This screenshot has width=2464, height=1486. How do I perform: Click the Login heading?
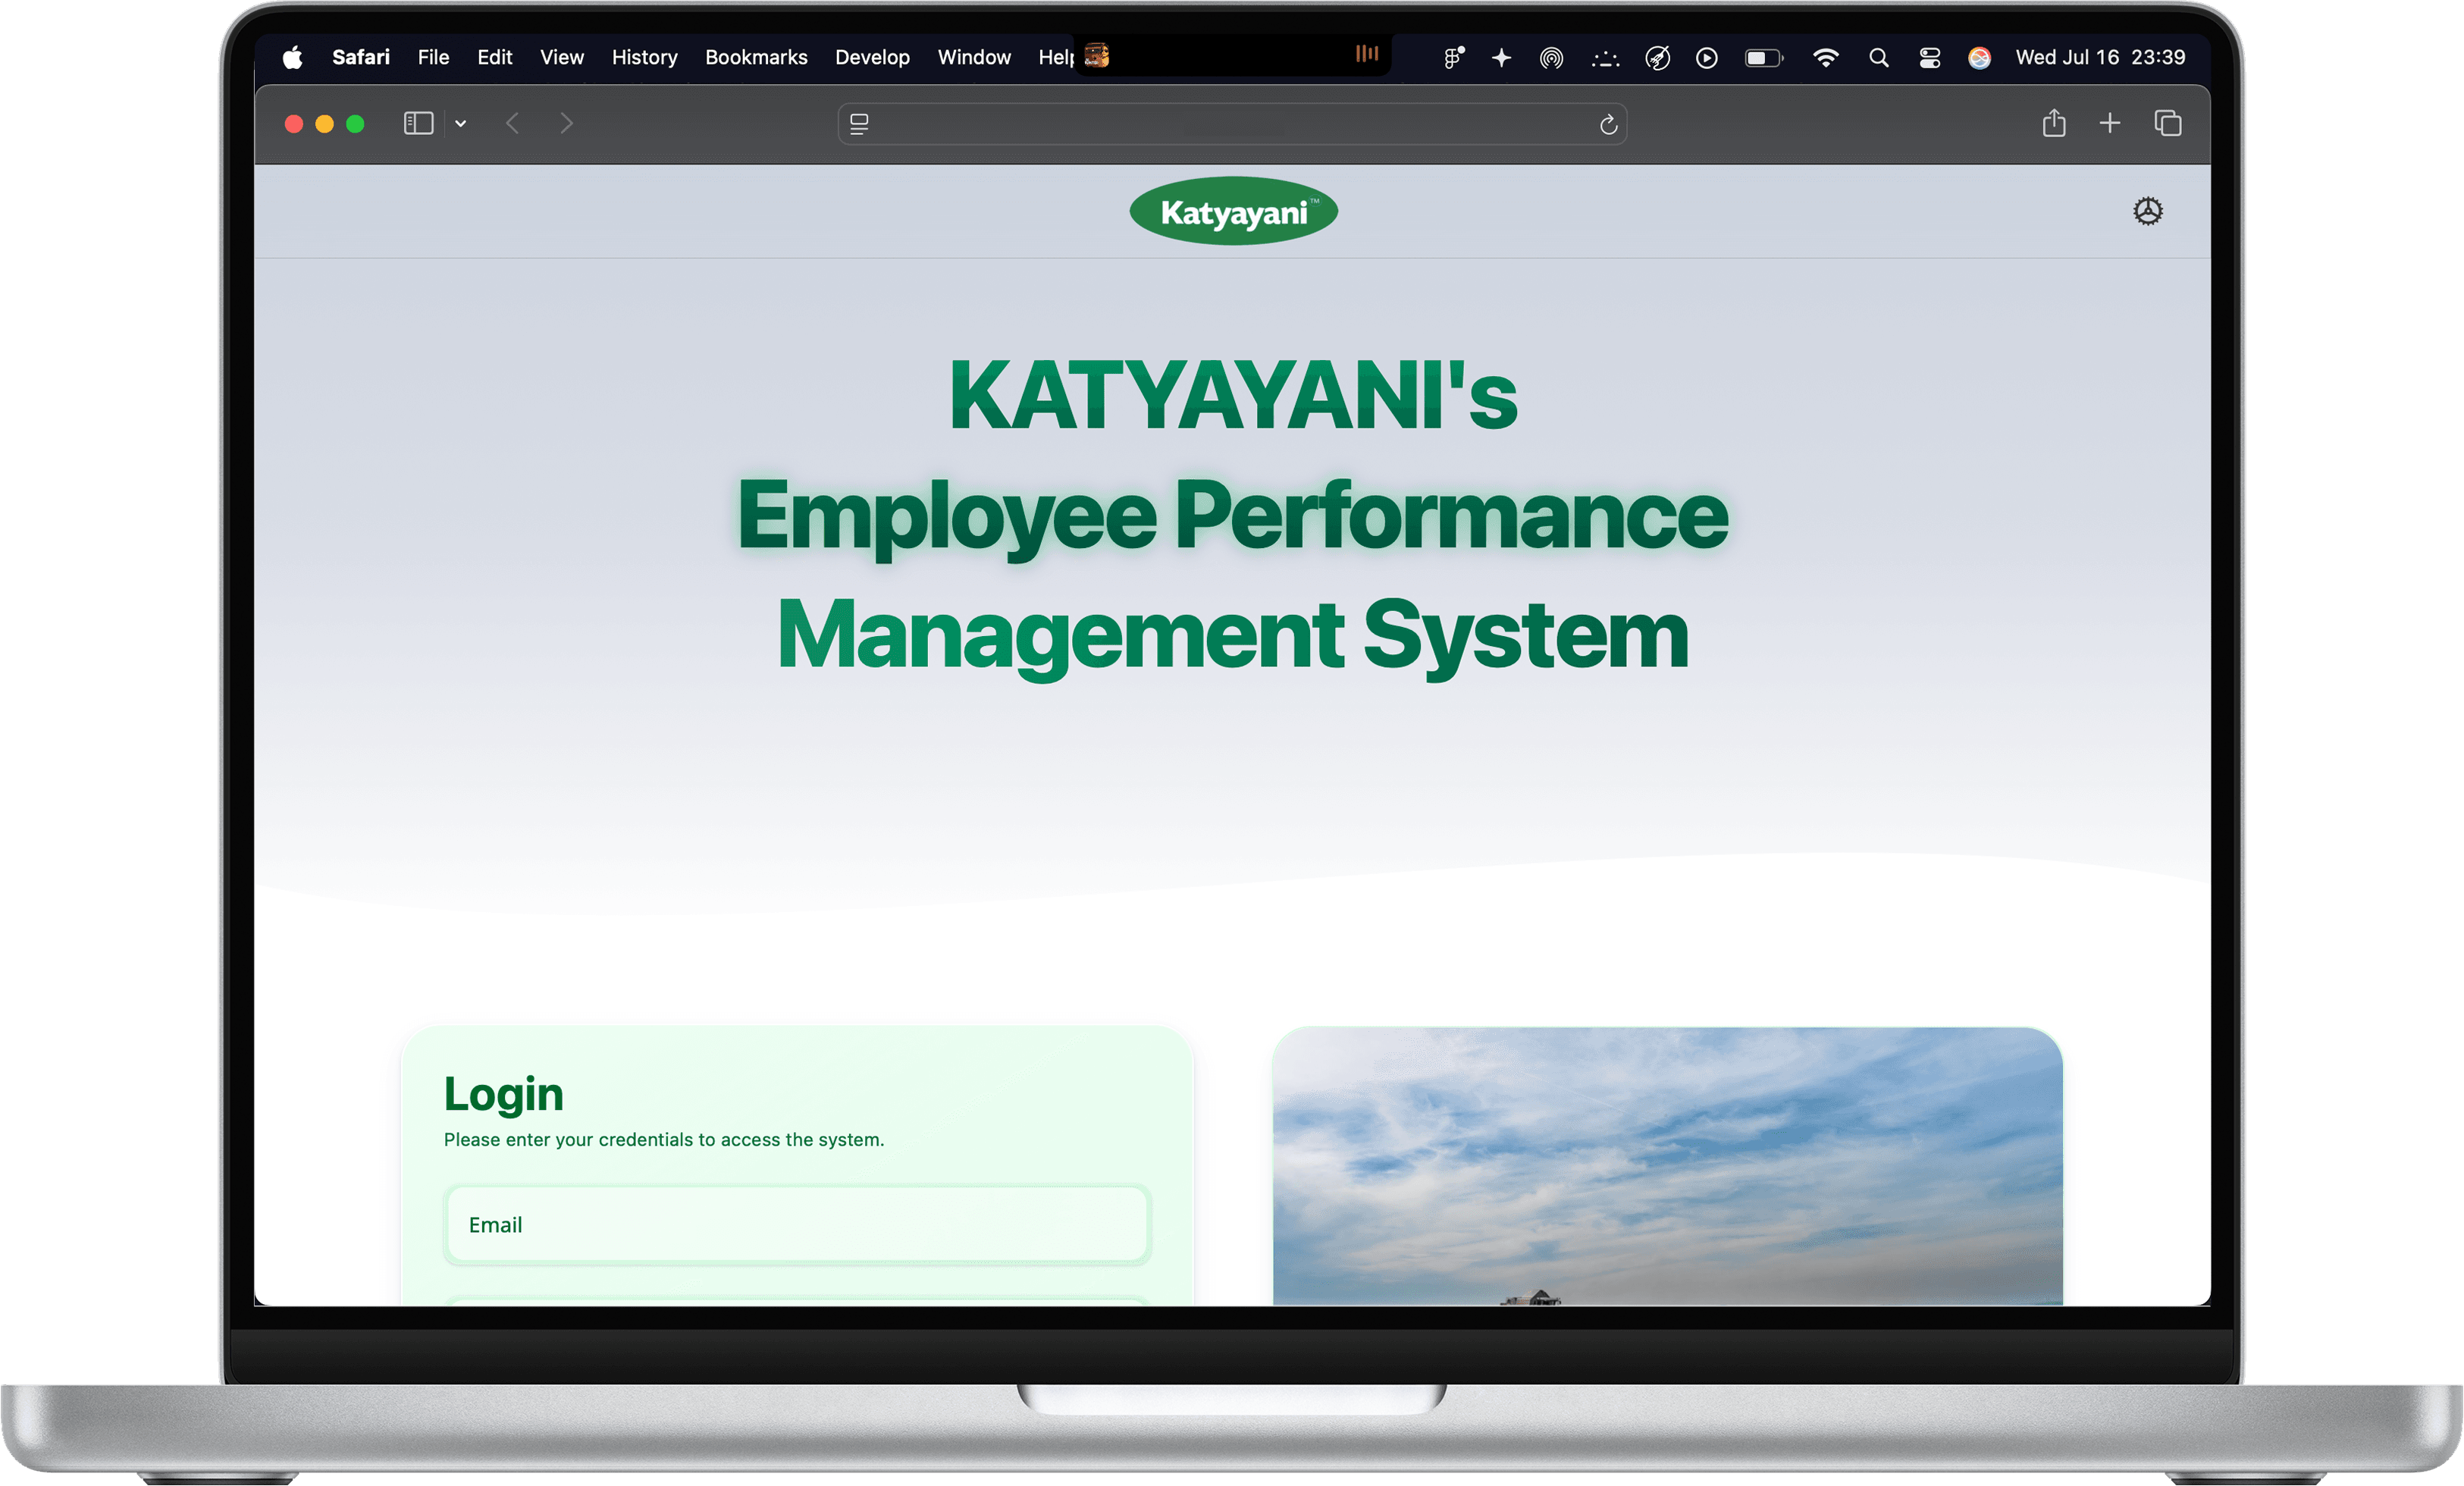point(503,1093)
